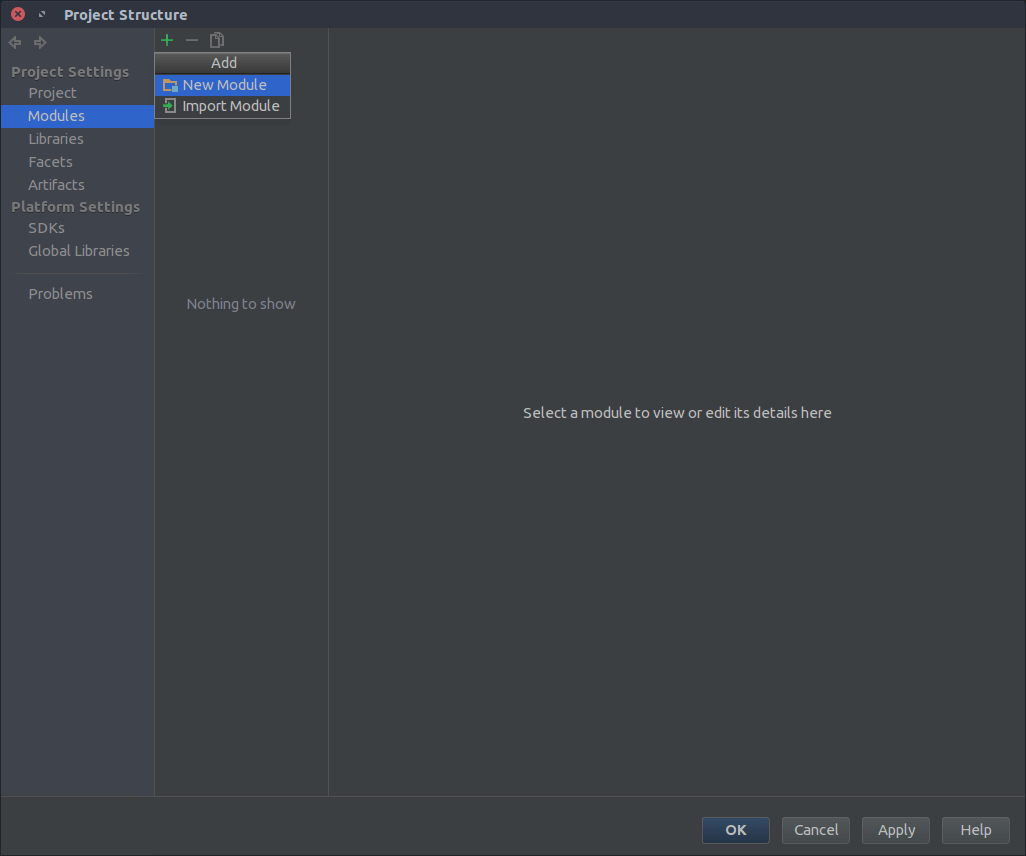Screen dimensions: 1026x856
Task: Click the back navigation arrow
Action: coord(15,43)
